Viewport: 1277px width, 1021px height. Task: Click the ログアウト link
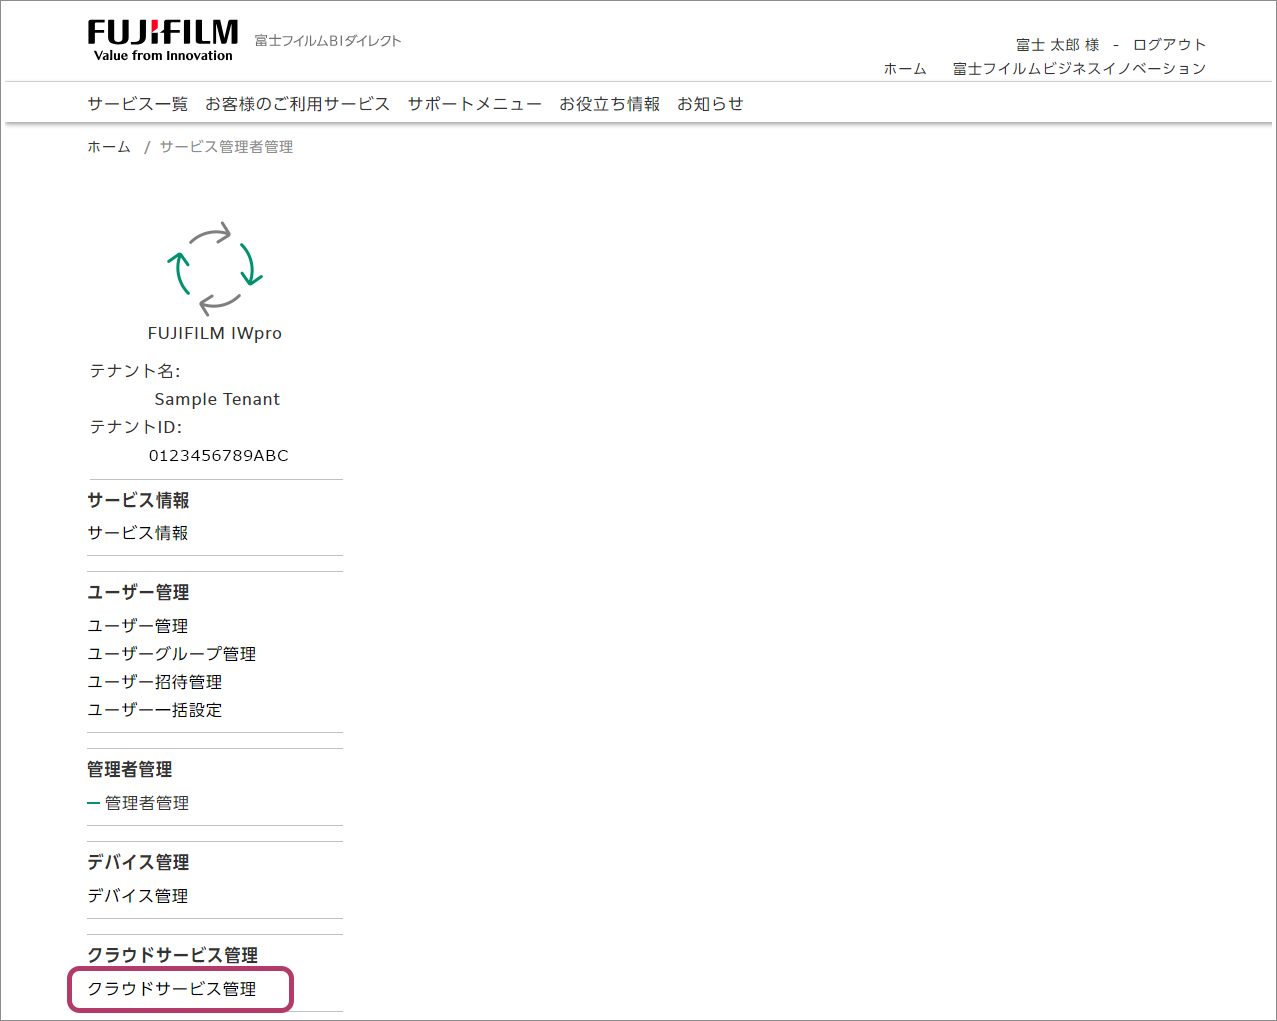pos(1169,45)
